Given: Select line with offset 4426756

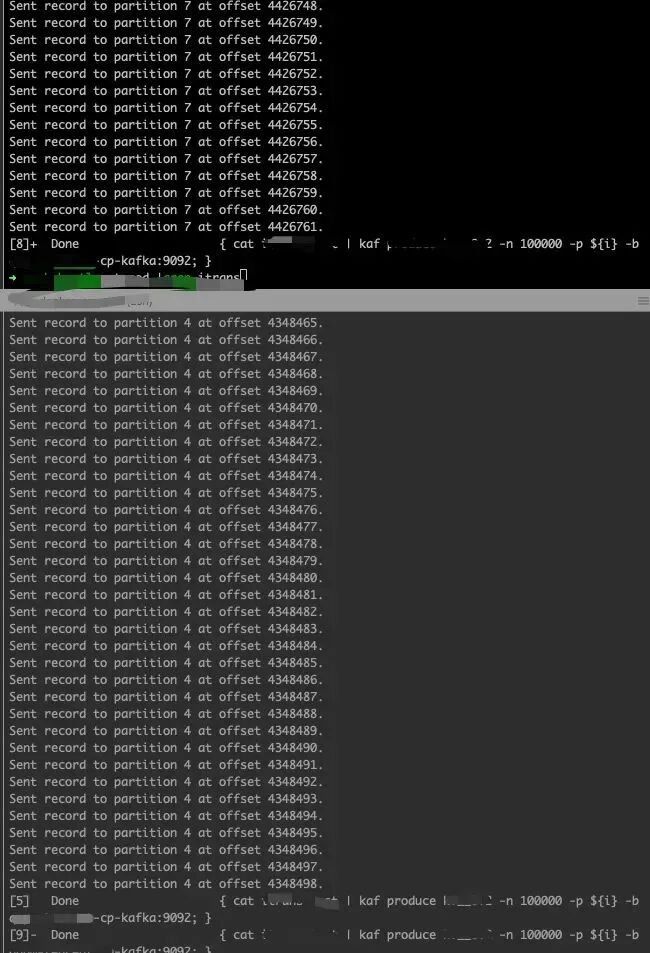Looking at the screenshot, I should [x=166, y=142].
